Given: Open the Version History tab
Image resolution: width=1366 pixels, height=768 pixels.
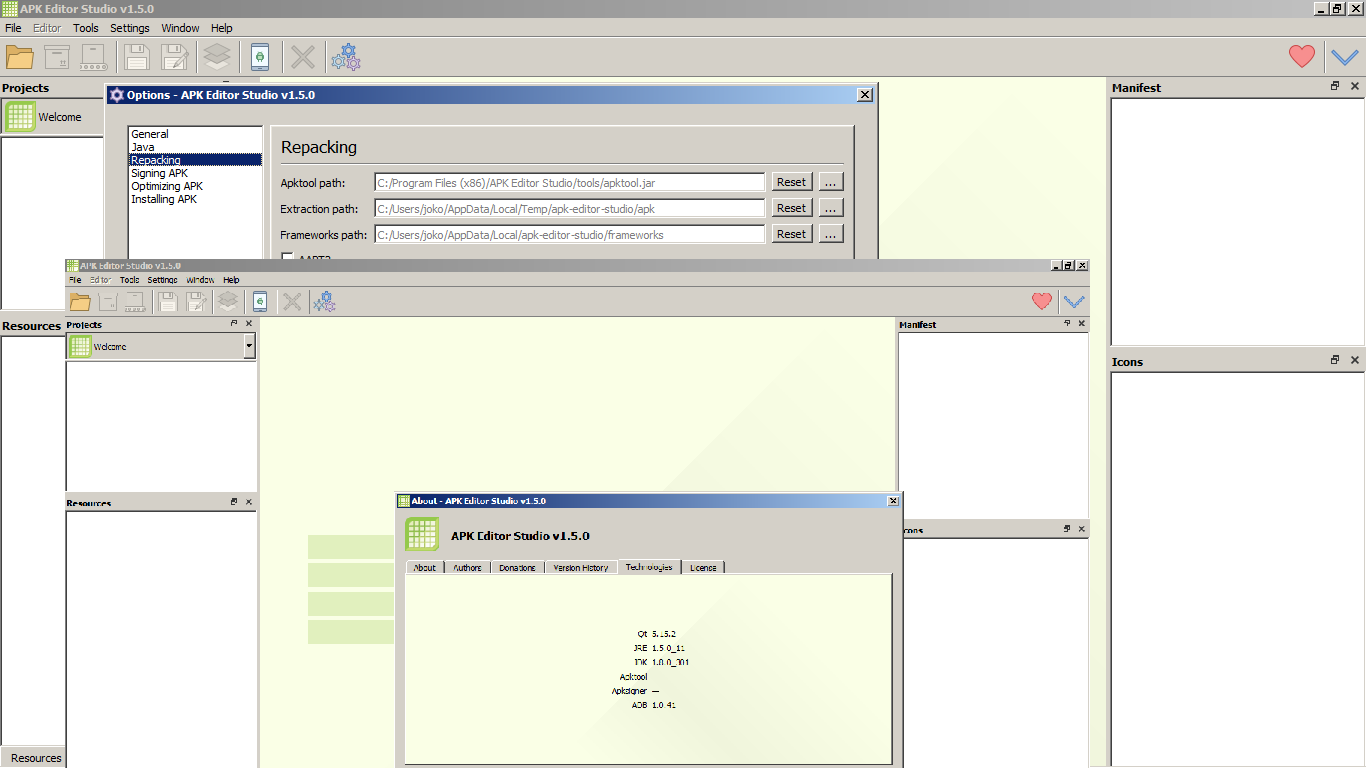Looking at the screenshot, I should click(x=581, y=567).
